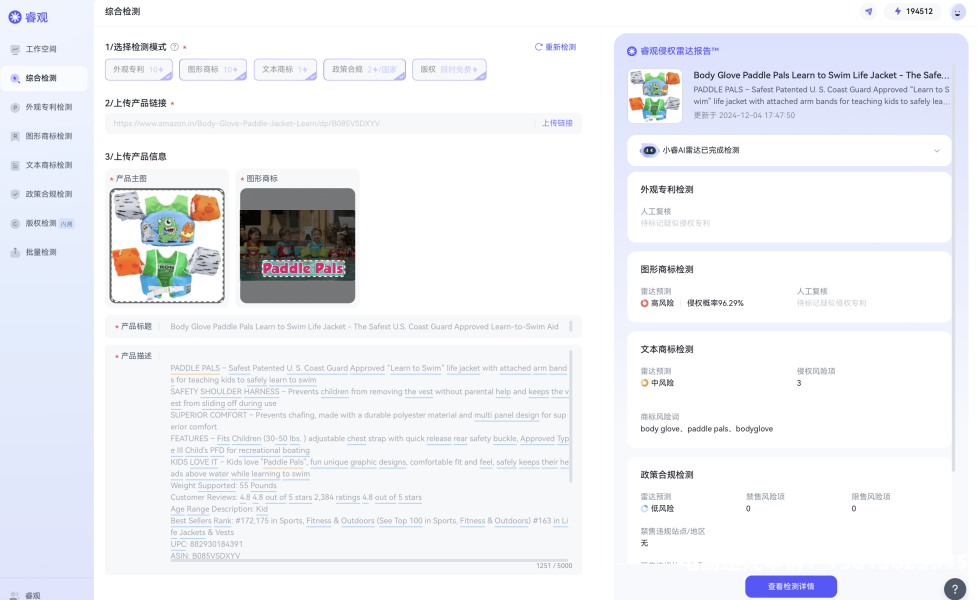
Task: Toggle the 版权 detection mode
Action: (449, 70)
